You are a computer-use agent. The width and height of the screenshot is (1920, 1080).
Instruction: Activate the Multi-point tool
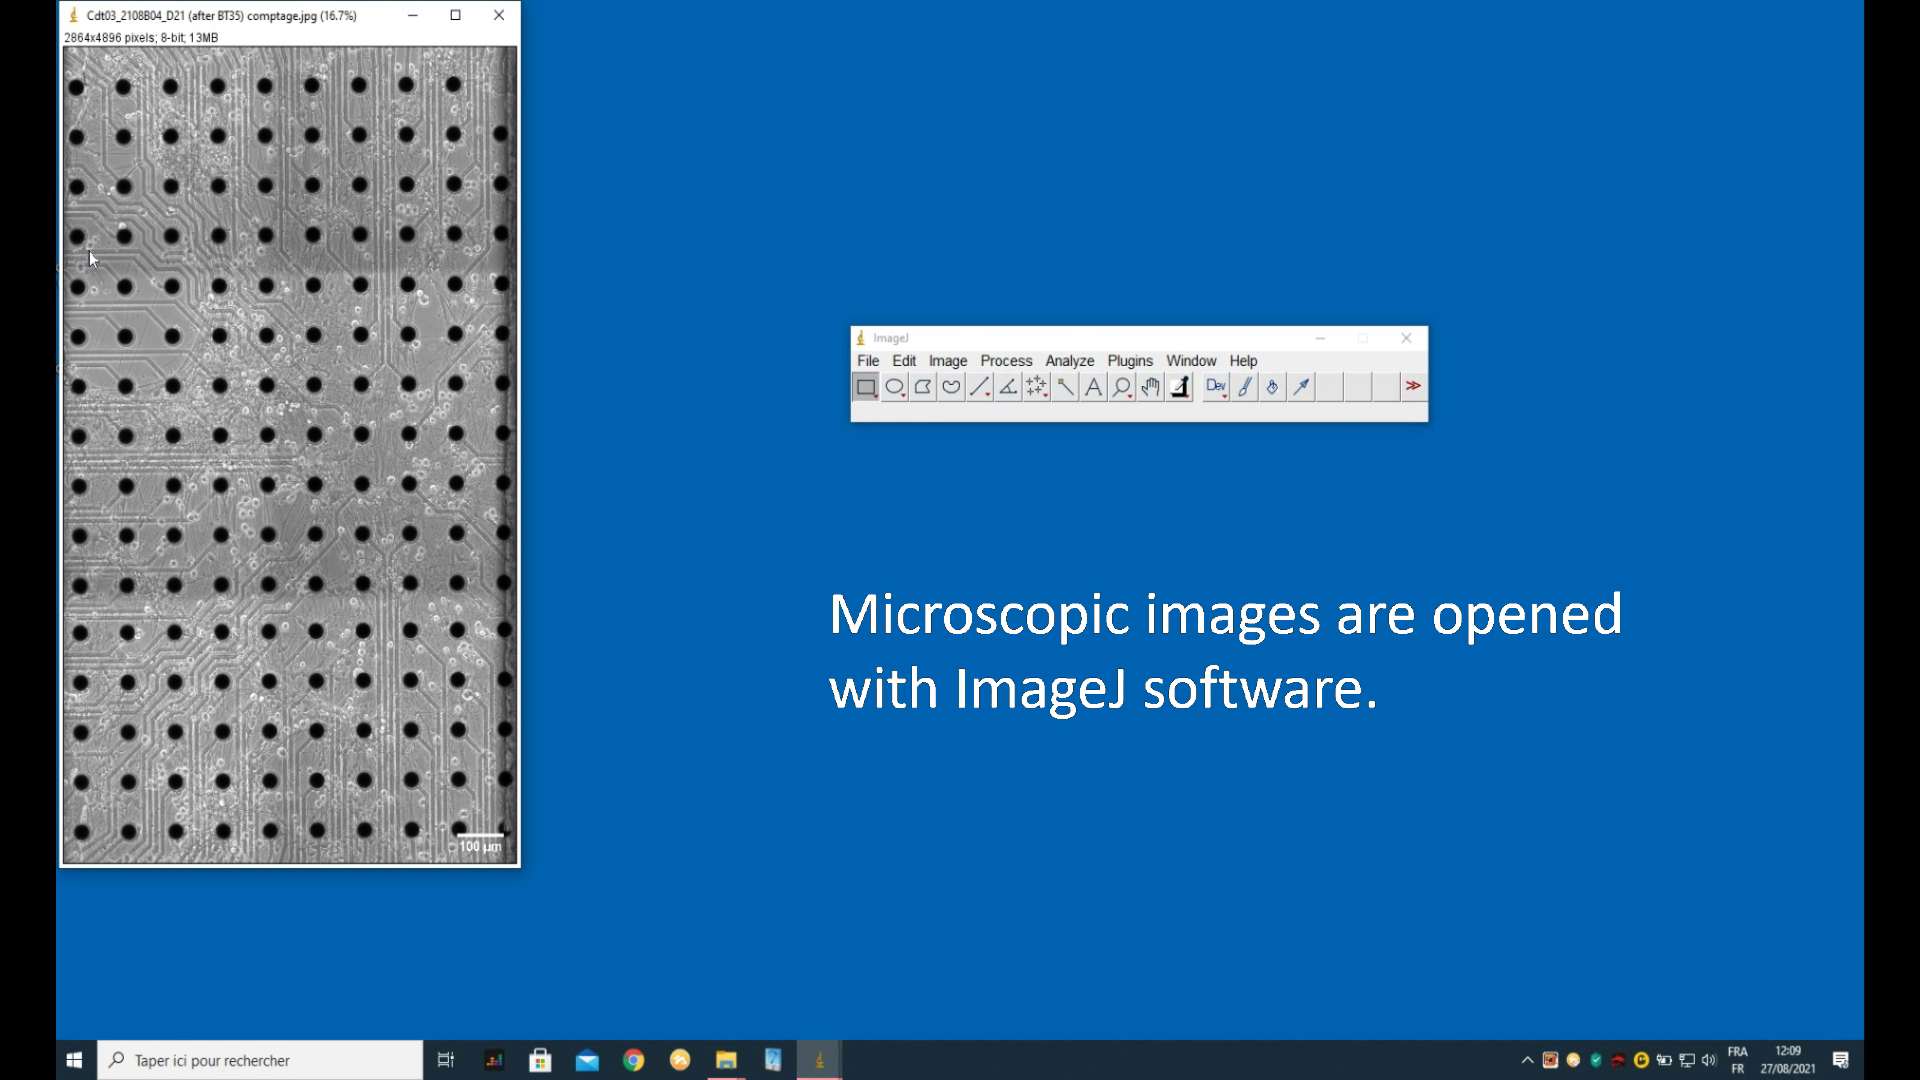point(1036,387)
